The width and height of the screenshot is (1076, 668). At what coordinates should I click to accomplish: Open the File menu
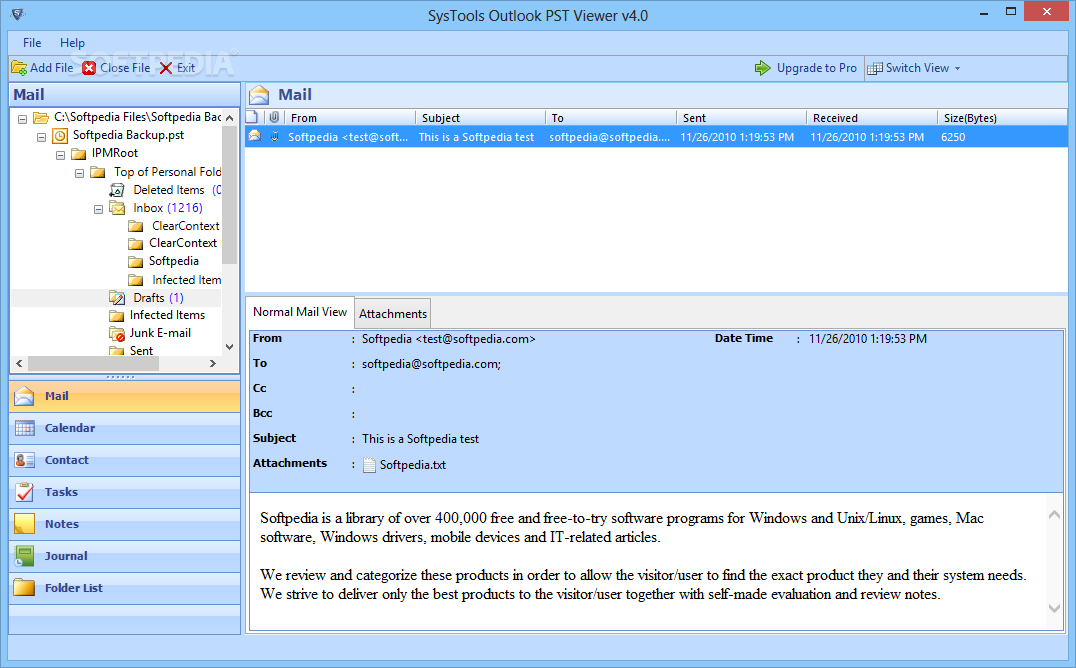(32, 43)
